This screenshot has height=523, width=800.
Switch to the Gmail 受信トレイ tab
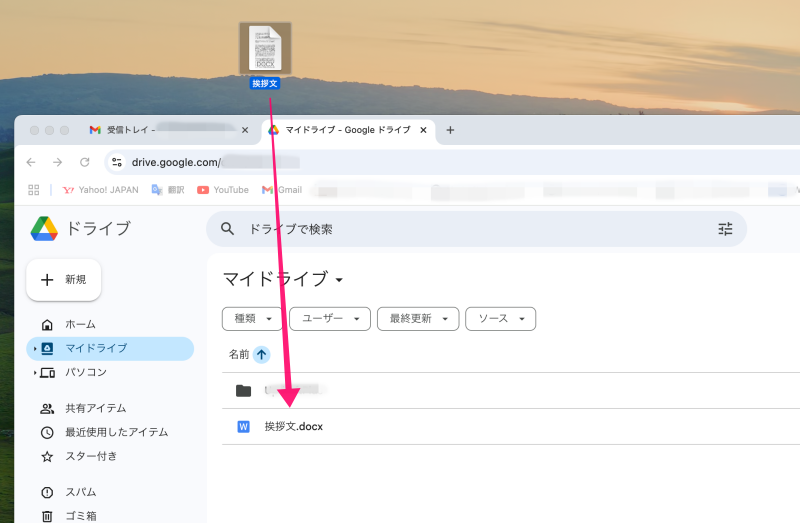[165, 130]
